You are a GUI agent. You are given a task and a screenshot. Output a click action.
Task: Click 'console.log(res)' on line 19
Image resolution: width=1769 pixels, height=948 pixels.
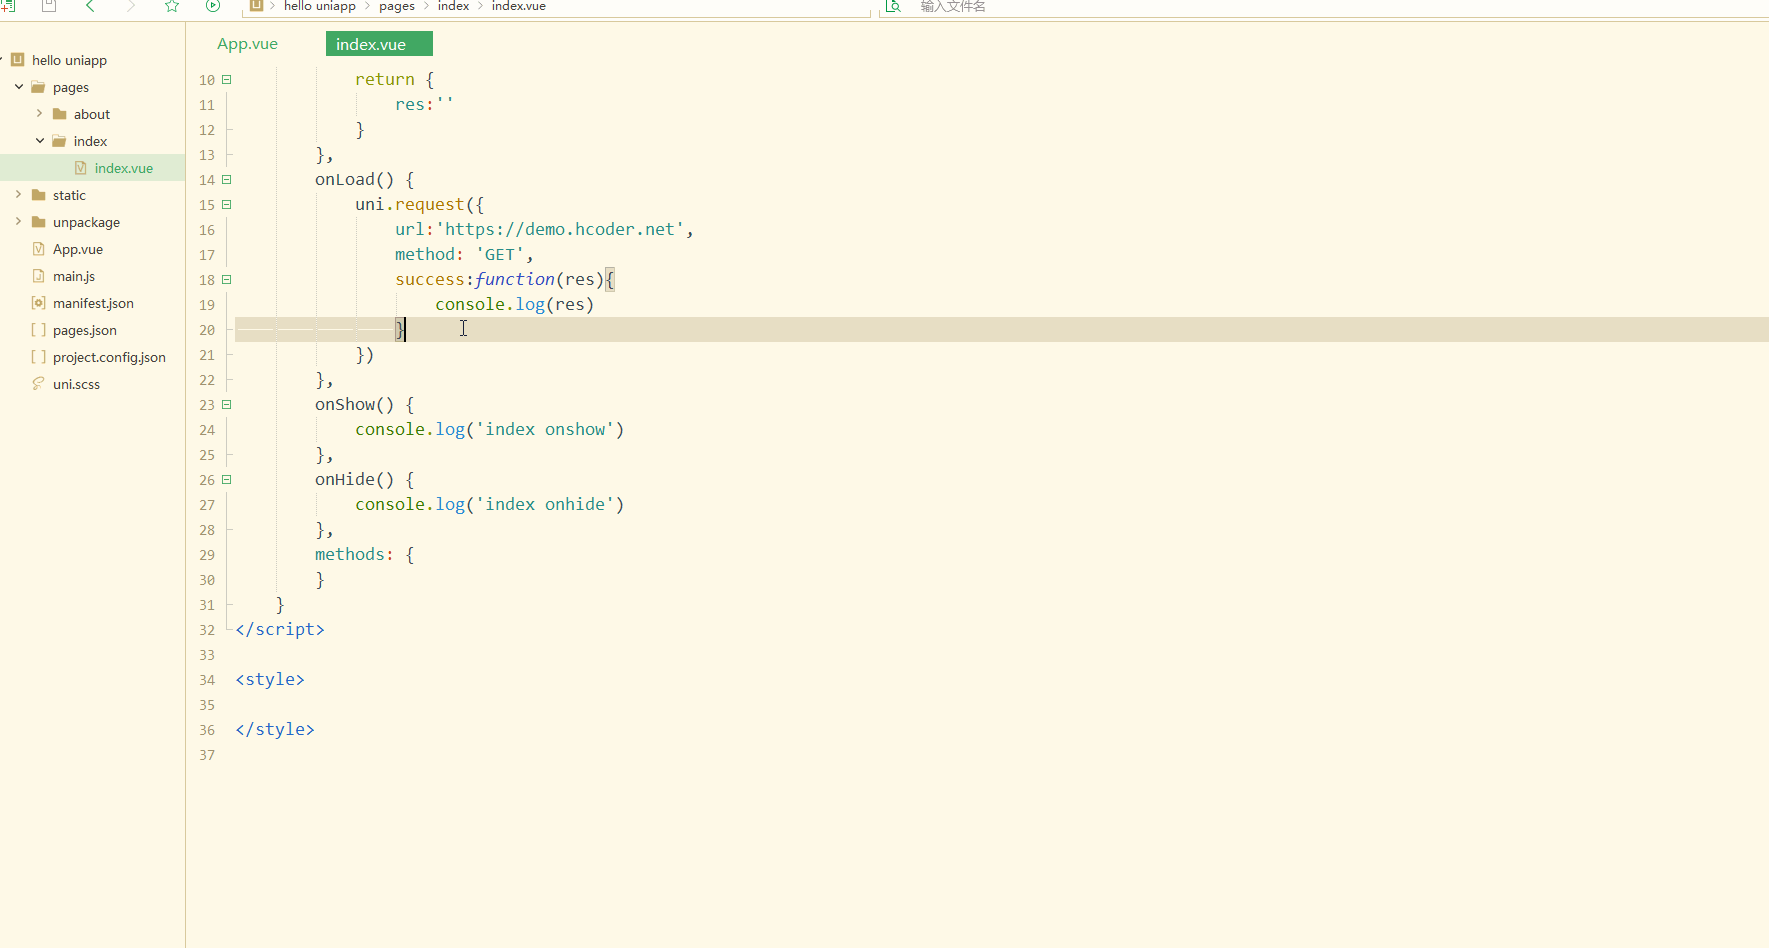515,304
